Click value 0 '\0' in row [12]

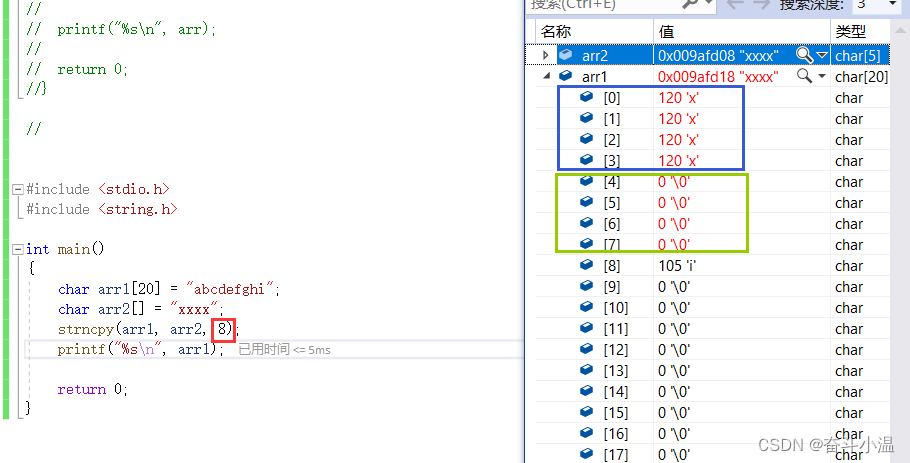click(x=674, y=349)
